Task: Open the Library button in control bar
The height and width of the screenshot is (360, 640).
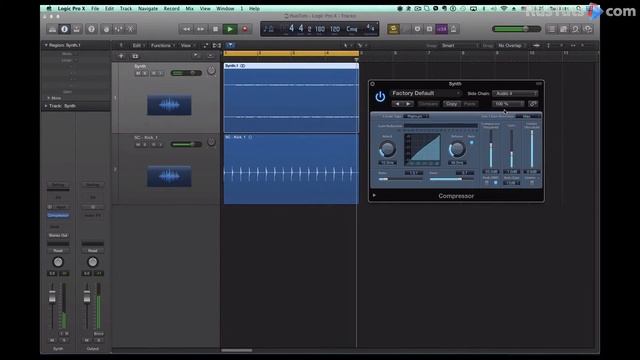Action: [x=52, y=29]
